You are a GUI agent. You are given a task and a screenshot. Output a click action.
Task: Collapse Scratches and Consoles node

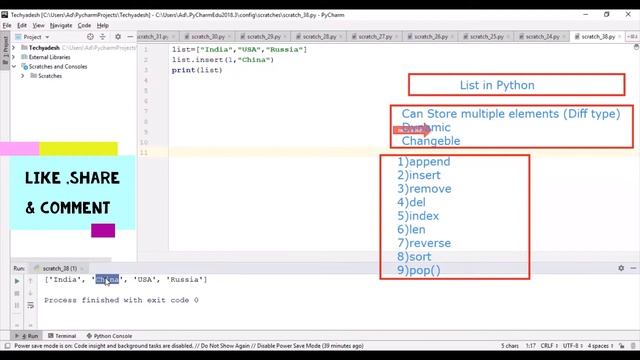(x=13, y=67)
